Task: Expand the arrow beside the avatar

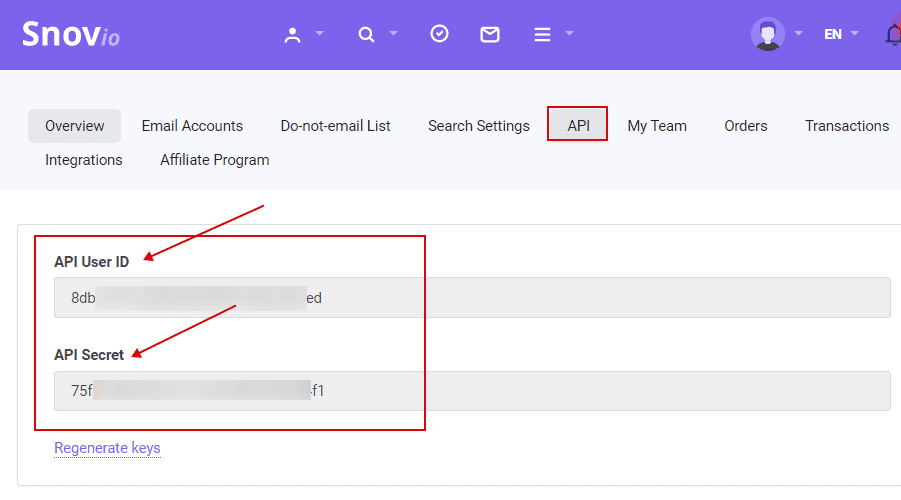Action: coord(799,34)
